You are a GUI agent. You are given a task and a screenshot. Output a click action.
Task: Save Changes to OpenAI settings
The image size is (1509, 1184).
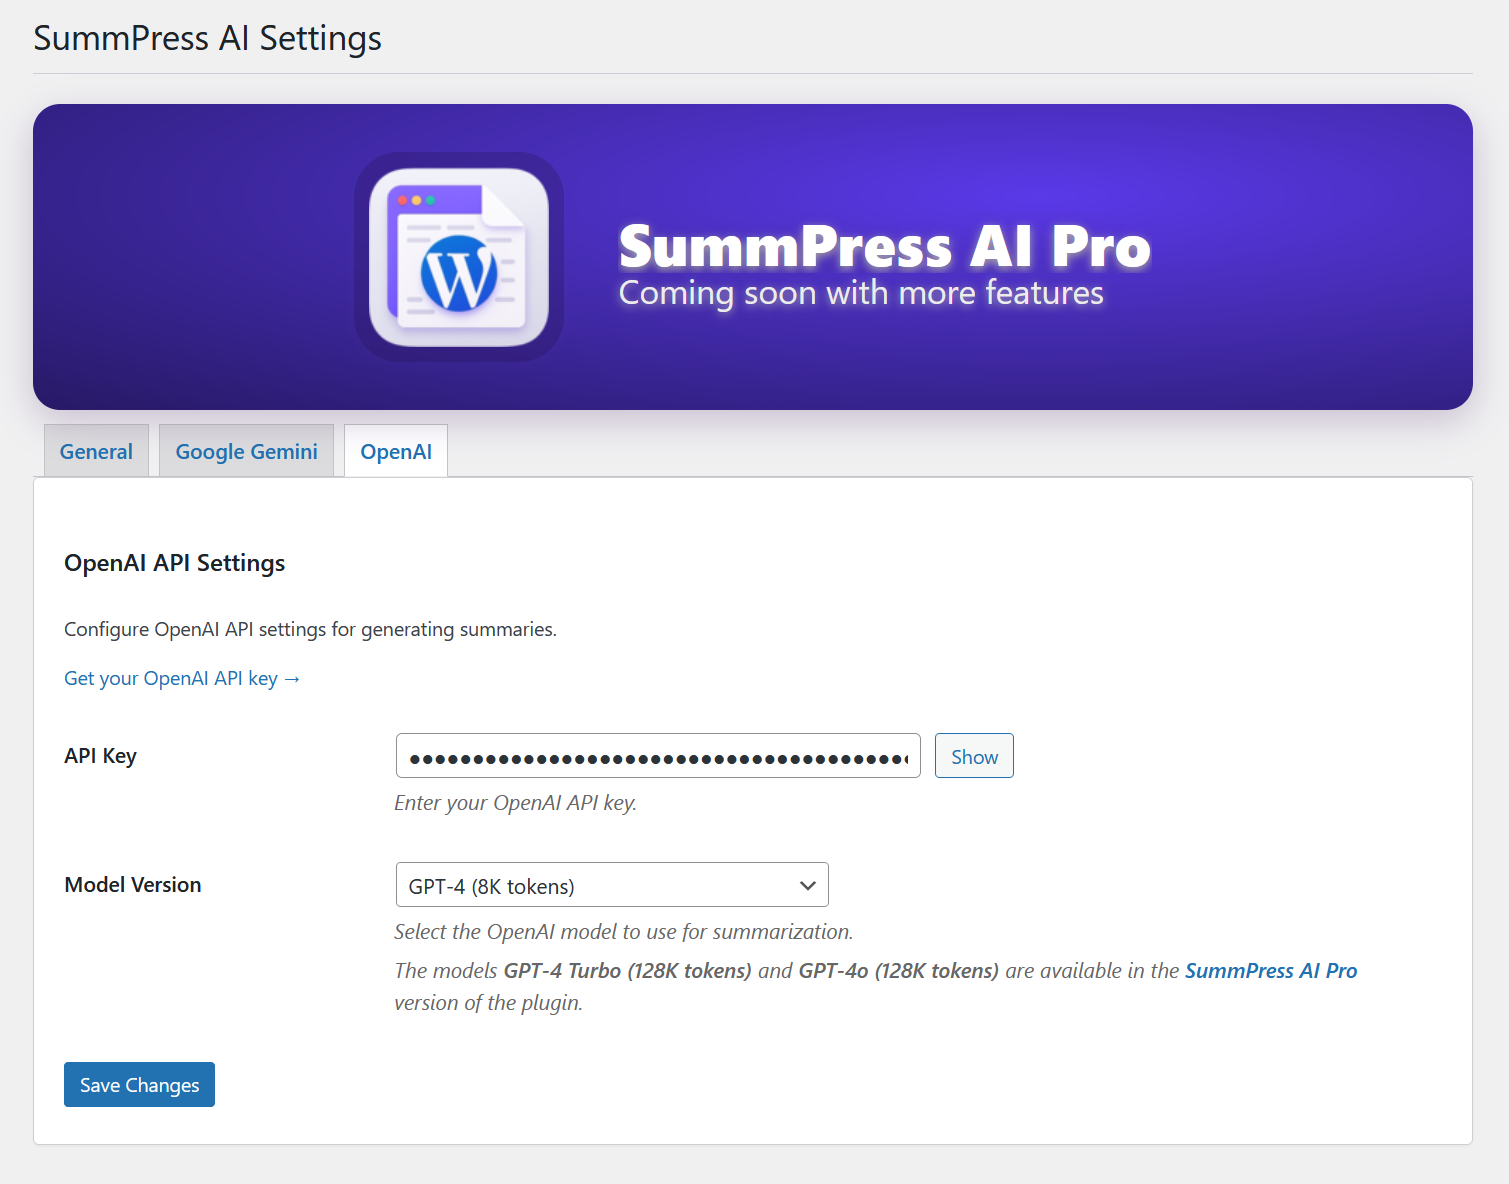pyautogui.click(x=139, y=1085)
